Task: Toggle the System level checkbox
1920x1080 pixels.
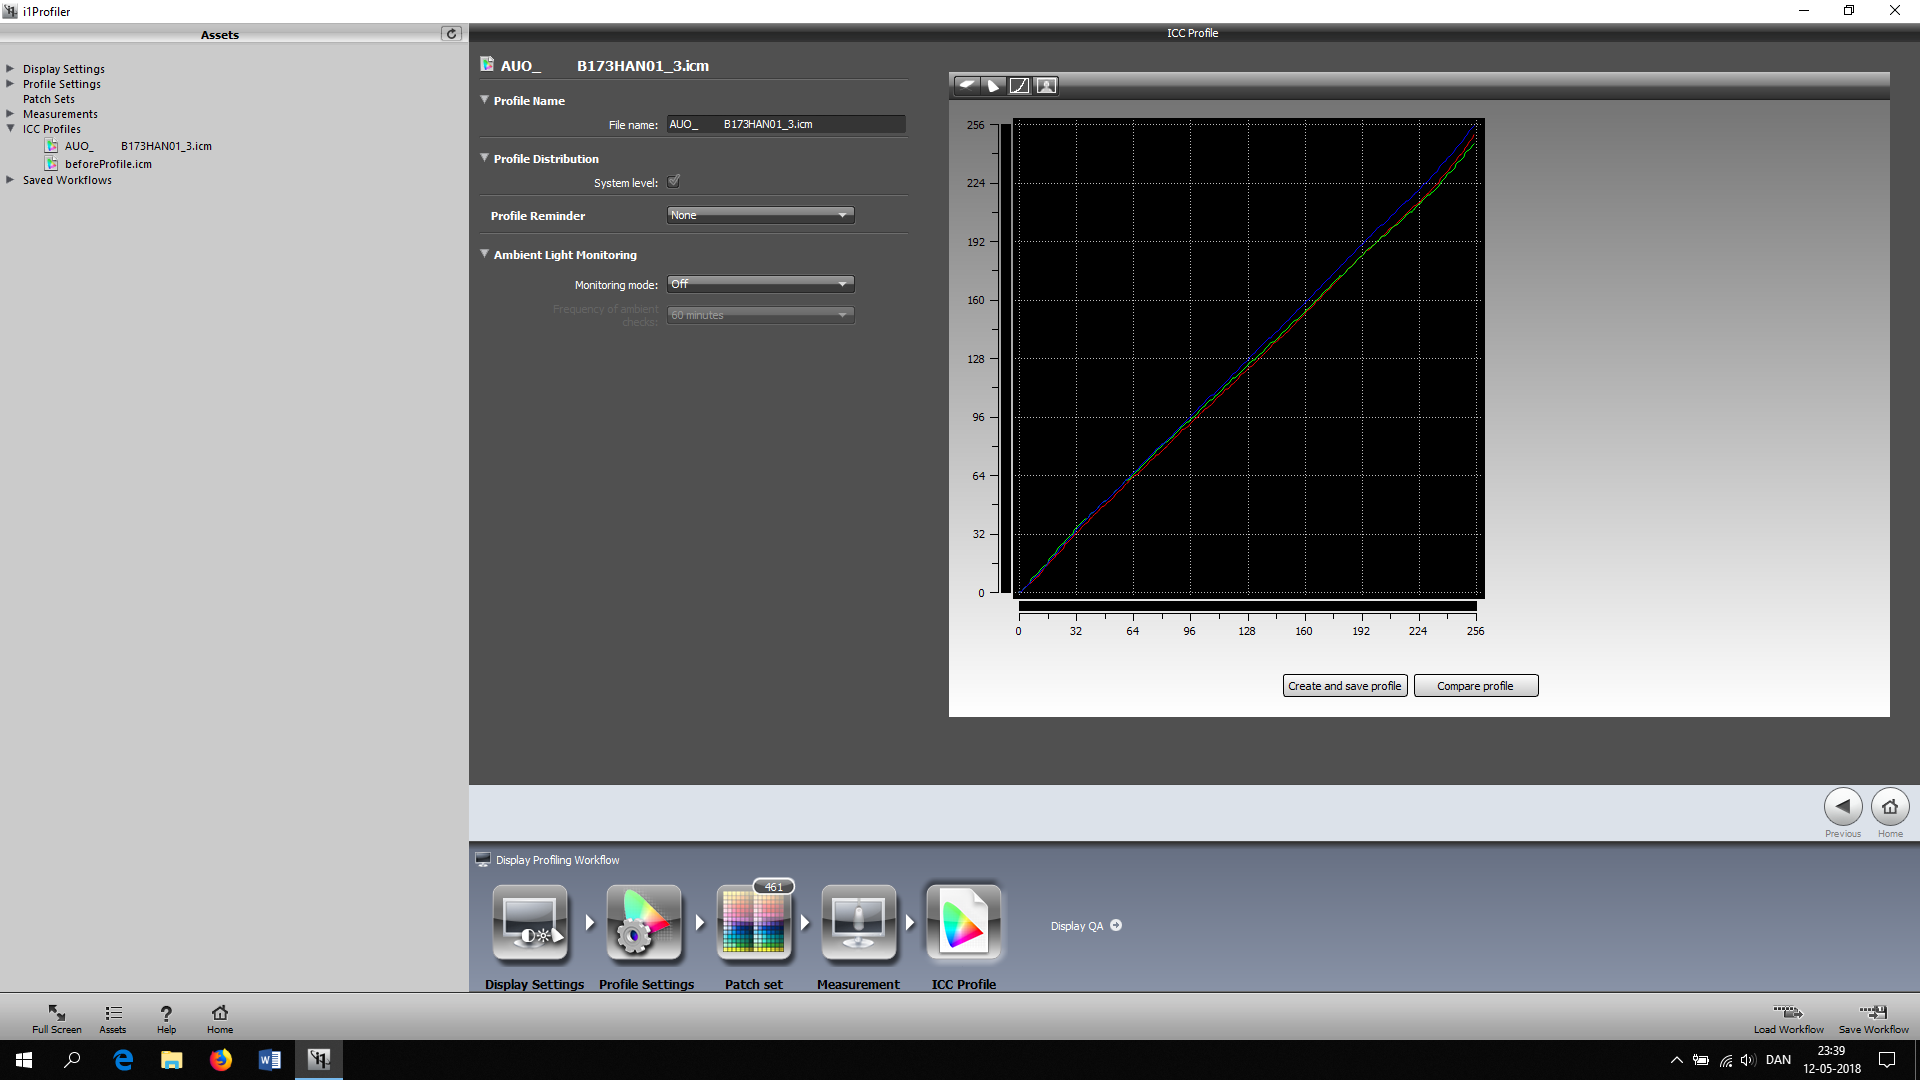Action: click(674, 181)
